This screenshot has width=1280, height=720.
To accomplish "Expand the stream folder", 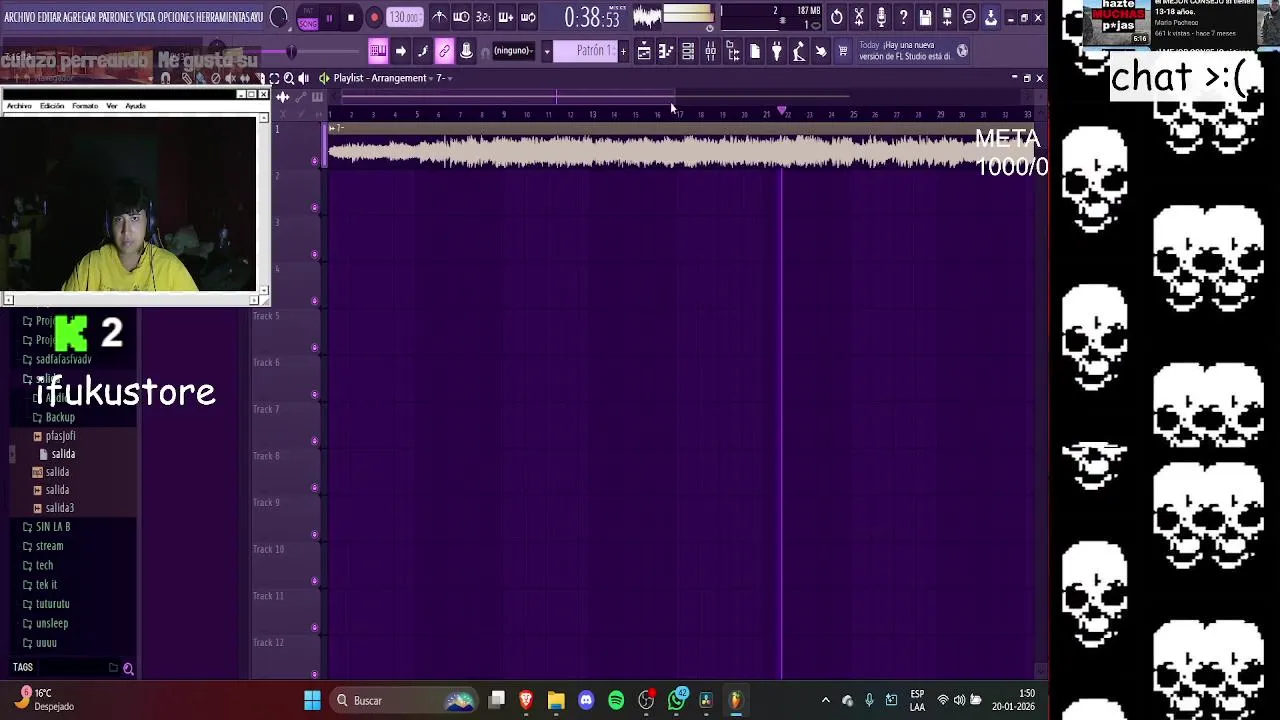I will tap(43, 546).
